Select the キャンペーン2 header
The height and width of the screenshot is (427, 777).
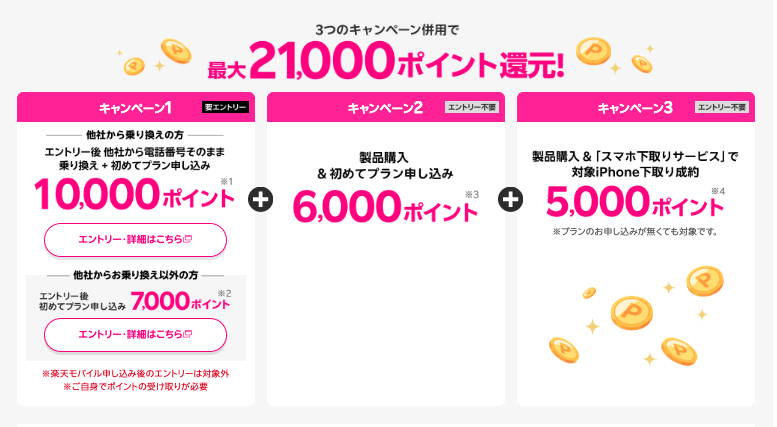pos(385,107)
